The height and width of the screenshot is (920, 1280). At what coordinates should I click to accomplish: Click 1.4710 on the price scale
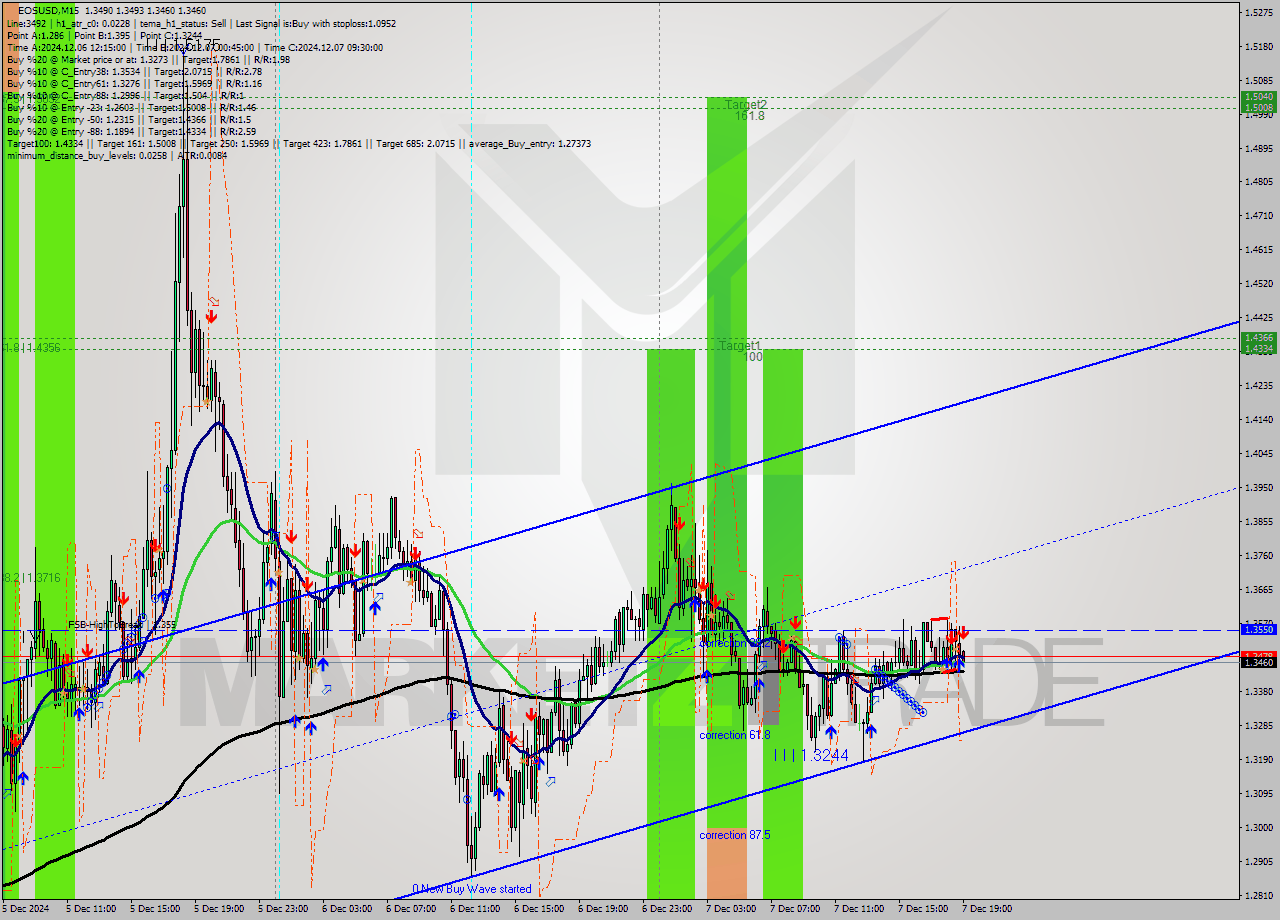tap(1258, 215)
